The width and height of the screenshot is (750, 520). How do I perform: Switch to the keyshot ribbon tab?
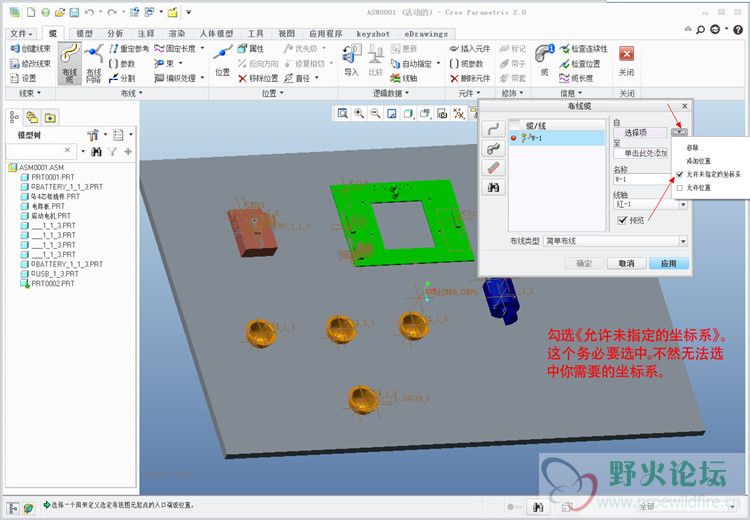(373, 33)
